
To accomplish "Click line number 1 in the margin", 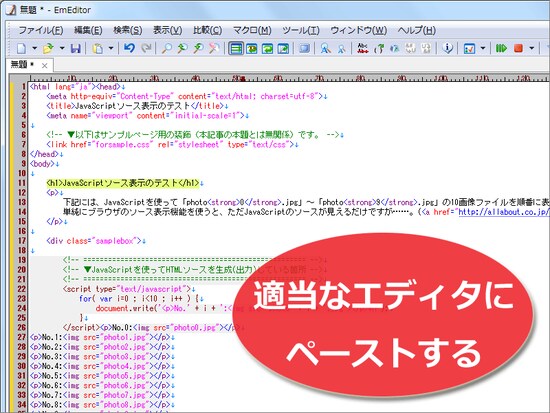I will (x=24, y=87).
